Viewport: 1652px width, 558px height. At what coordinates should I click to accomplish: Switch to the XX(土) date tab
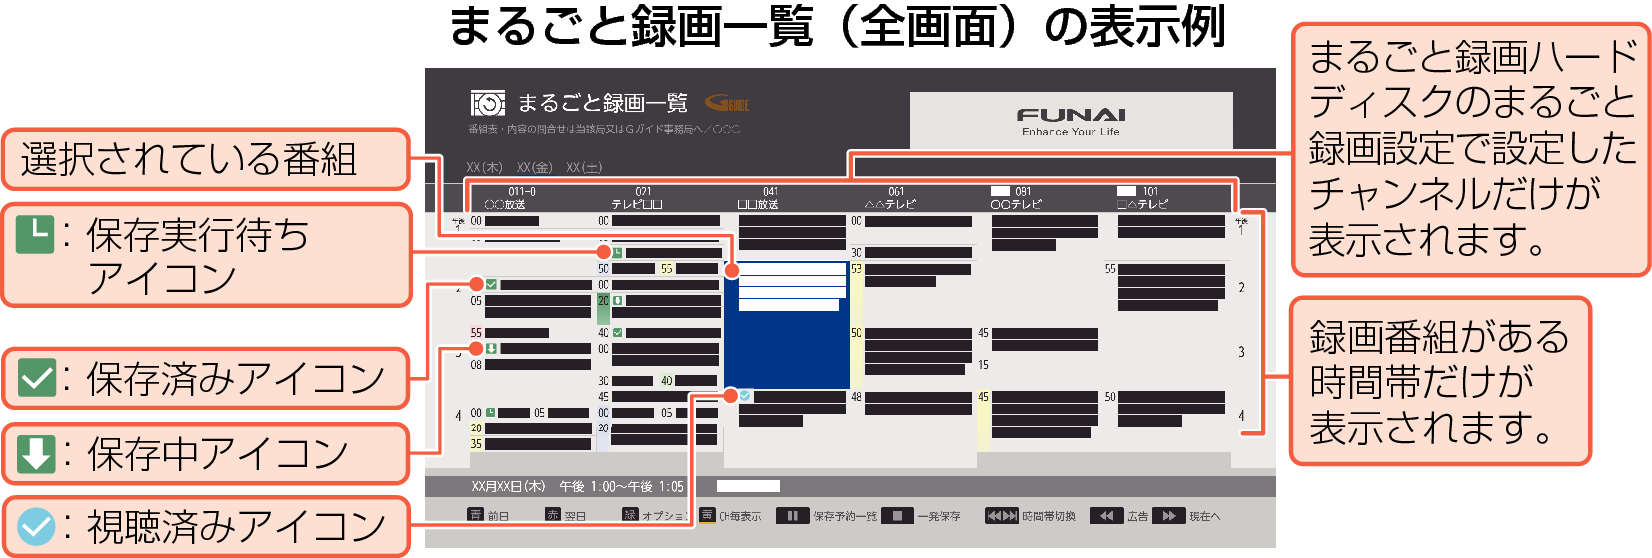(x=584, y=167)
